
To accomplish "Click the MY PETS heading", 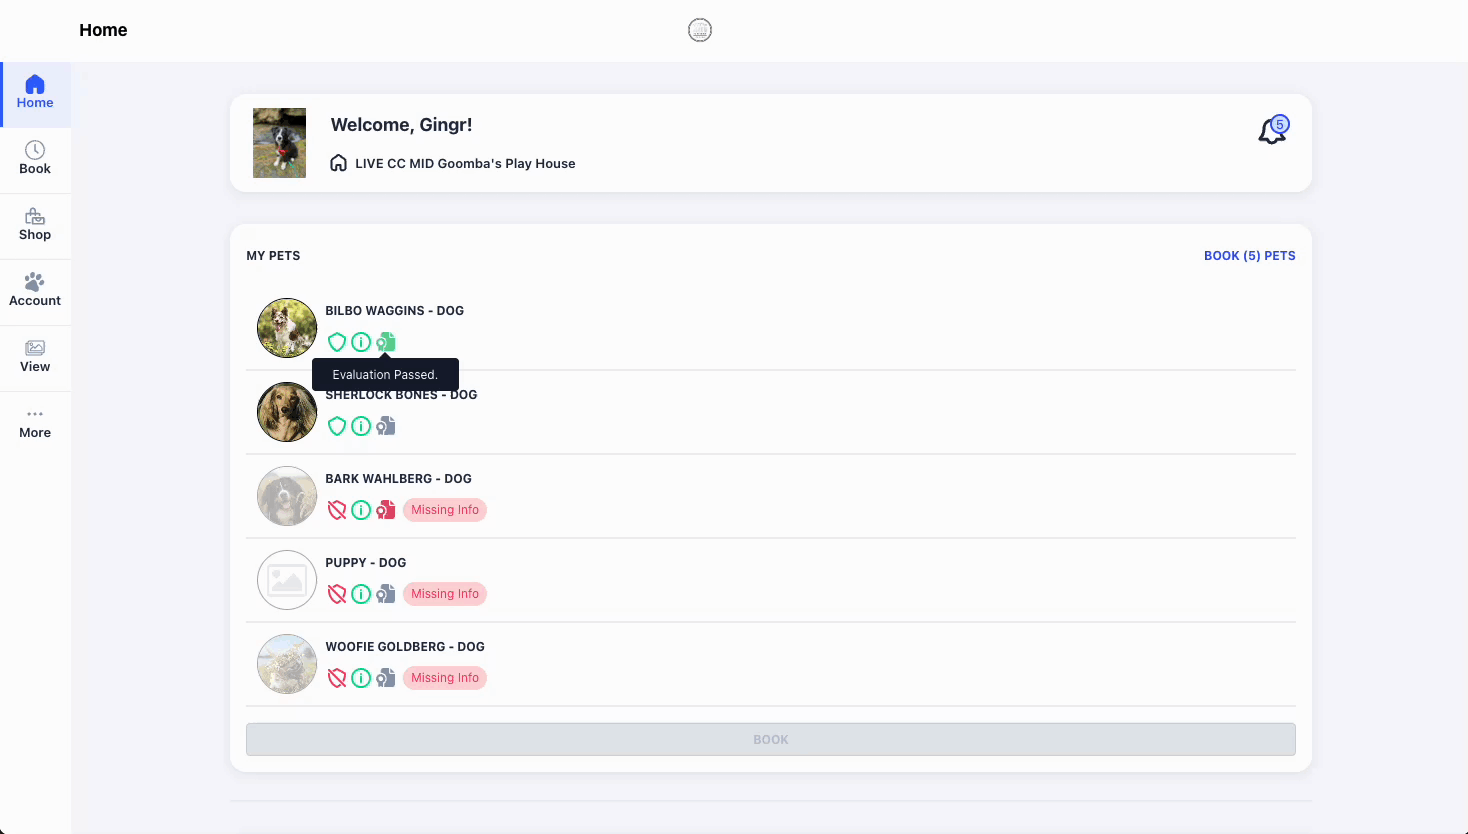I will tap(273, 256).
